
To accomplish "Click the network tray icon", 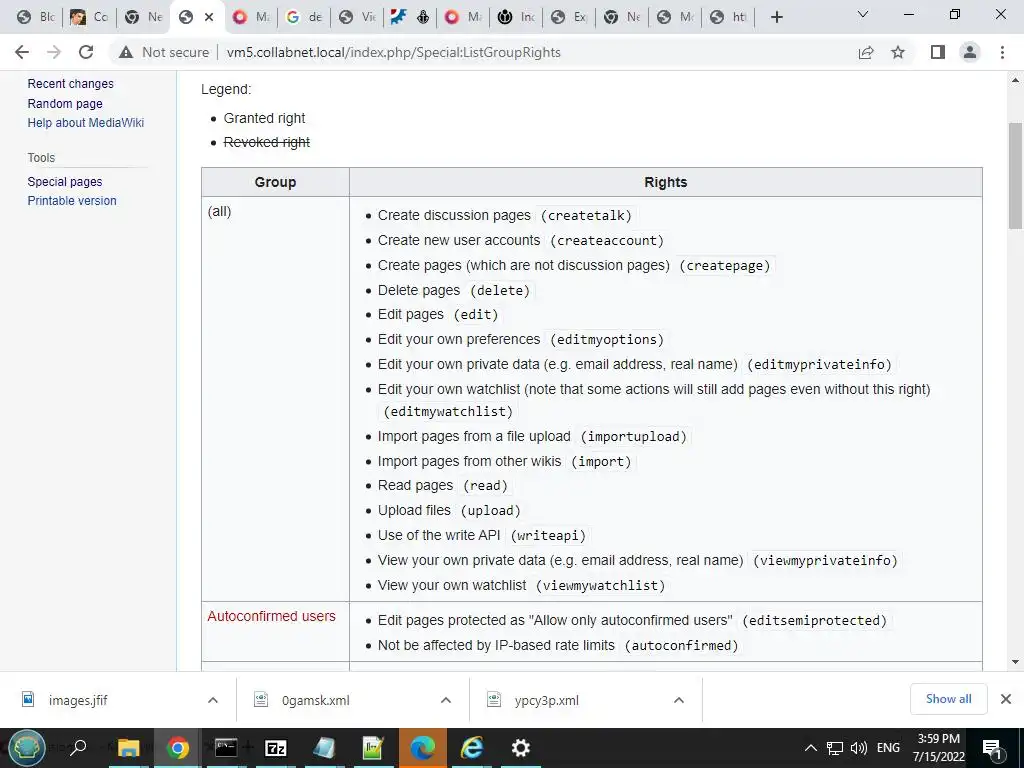I will click(x=834, y=748).
